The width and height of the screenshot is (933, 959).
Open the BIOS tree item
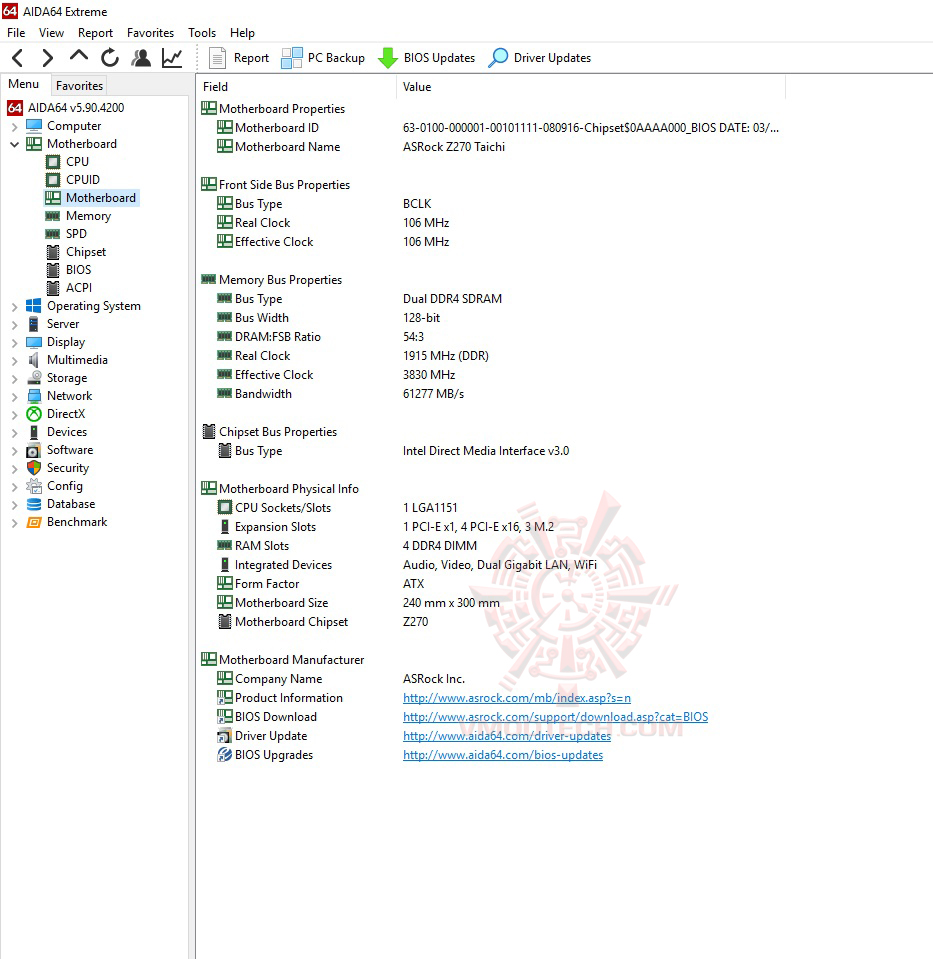tap(69, 270)
